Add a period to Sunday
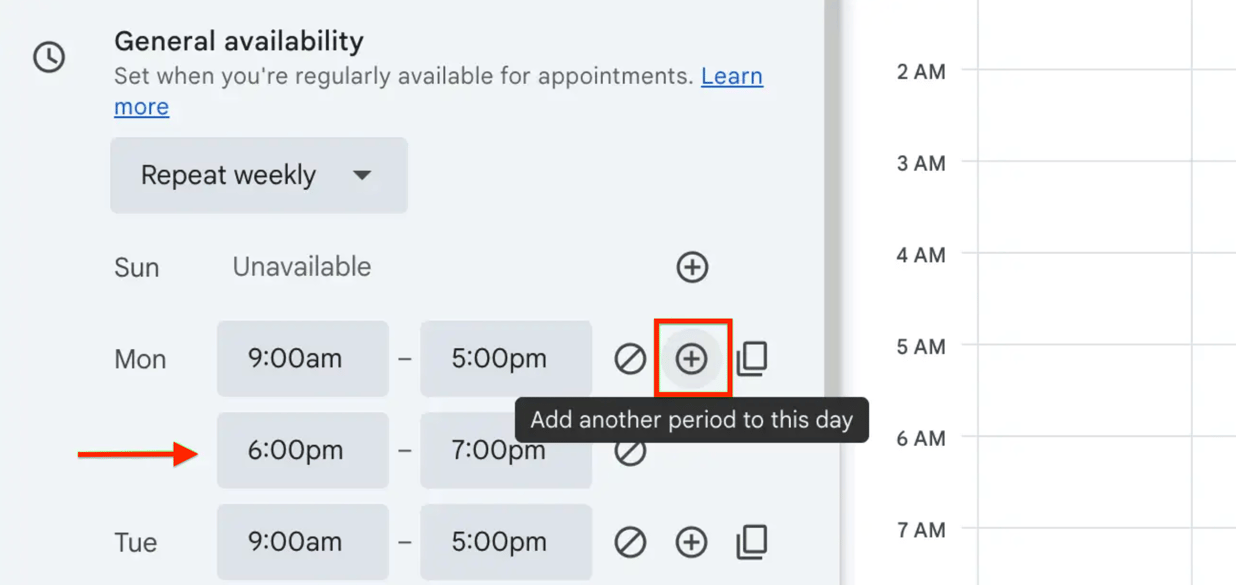 pyautogui.click(x=691, y=267)
